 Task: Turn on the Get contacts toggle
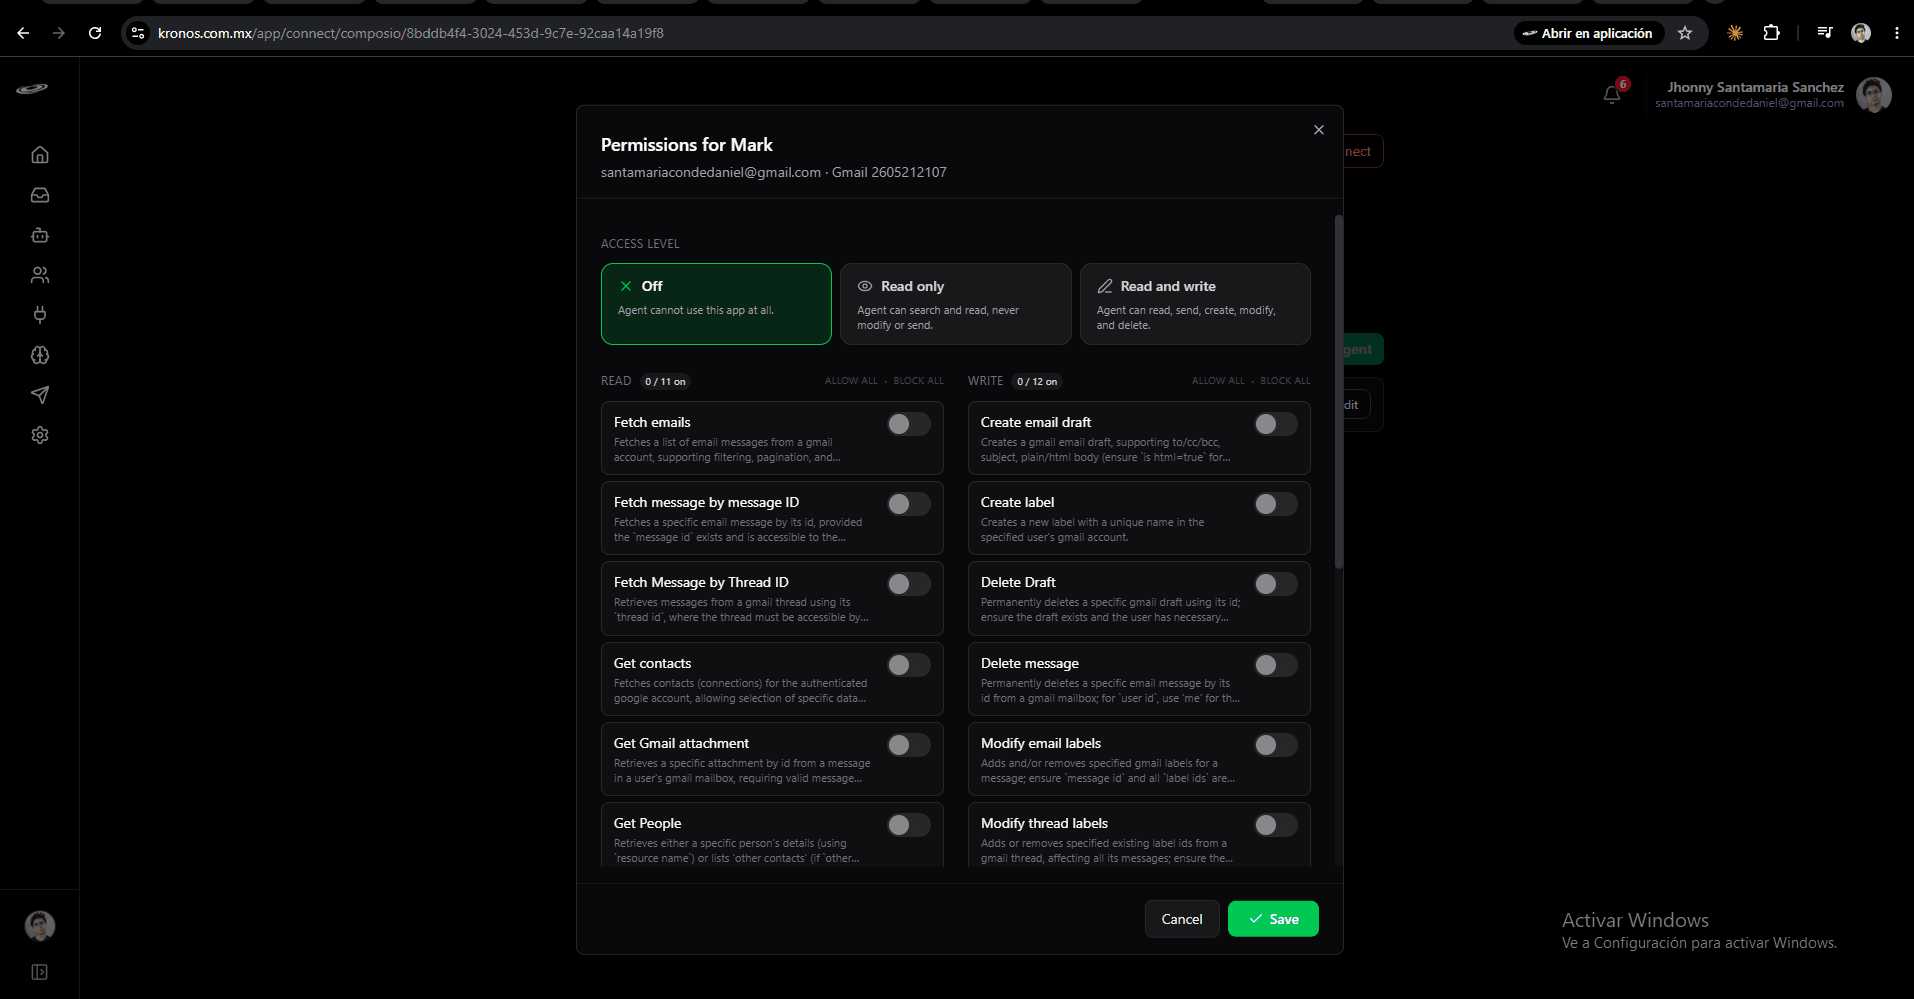click(909, 665)
